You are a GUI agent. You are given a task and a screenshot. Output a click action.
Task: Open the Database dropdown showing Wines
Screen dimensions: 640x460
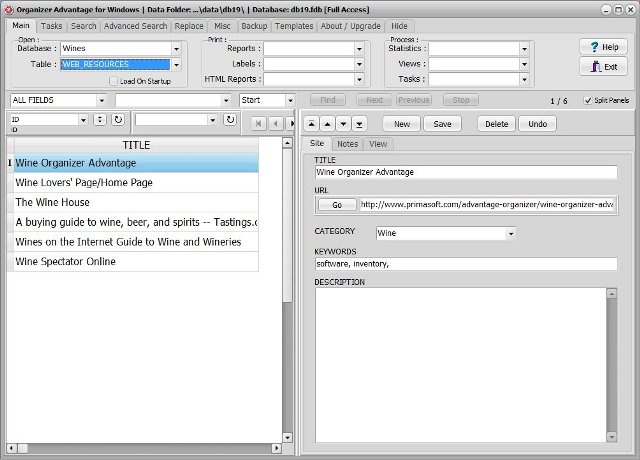click(x=176, y=49)
